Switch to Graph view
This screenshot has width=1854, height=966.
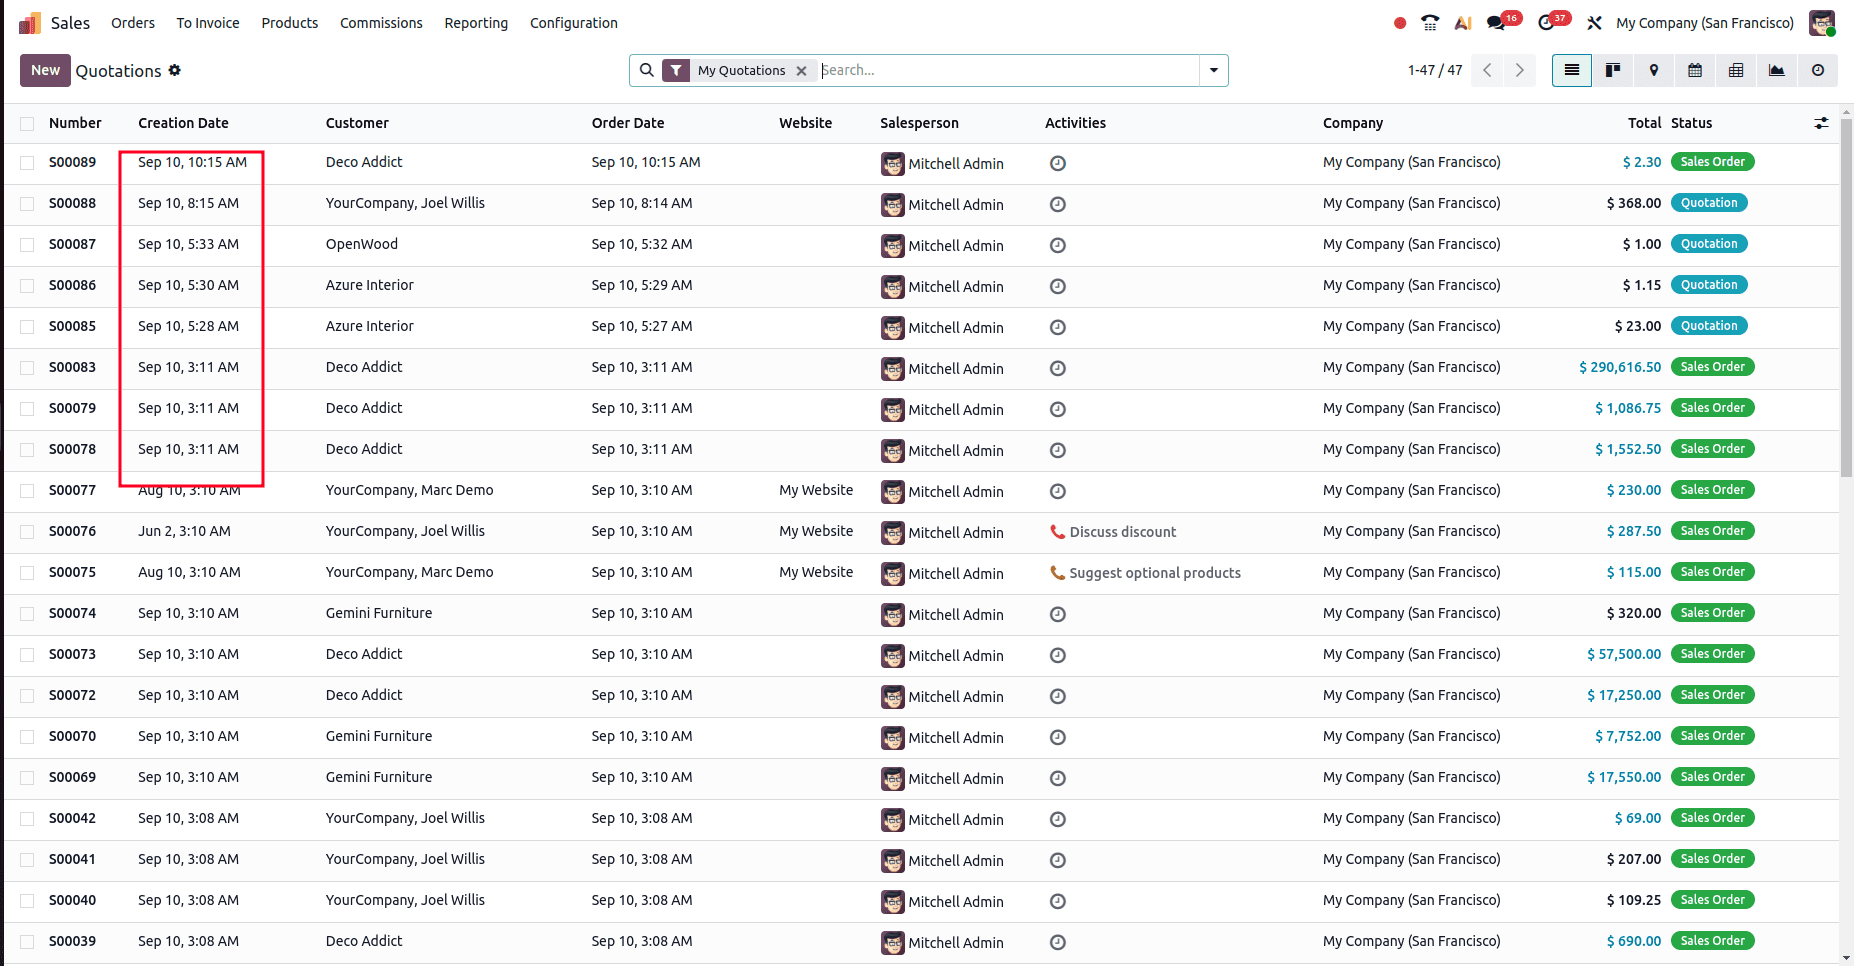click(1777, 70)
